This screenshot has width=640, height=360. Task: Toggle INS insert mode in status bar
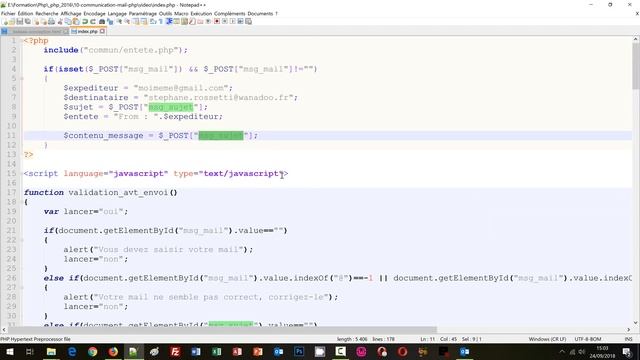coord(628,339)
